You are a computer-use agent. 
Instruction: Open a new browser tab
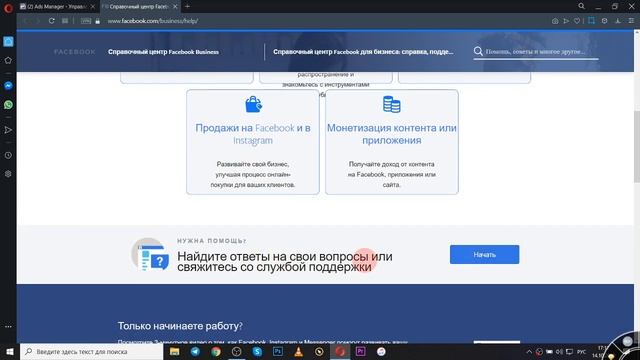tap(187, 7)
